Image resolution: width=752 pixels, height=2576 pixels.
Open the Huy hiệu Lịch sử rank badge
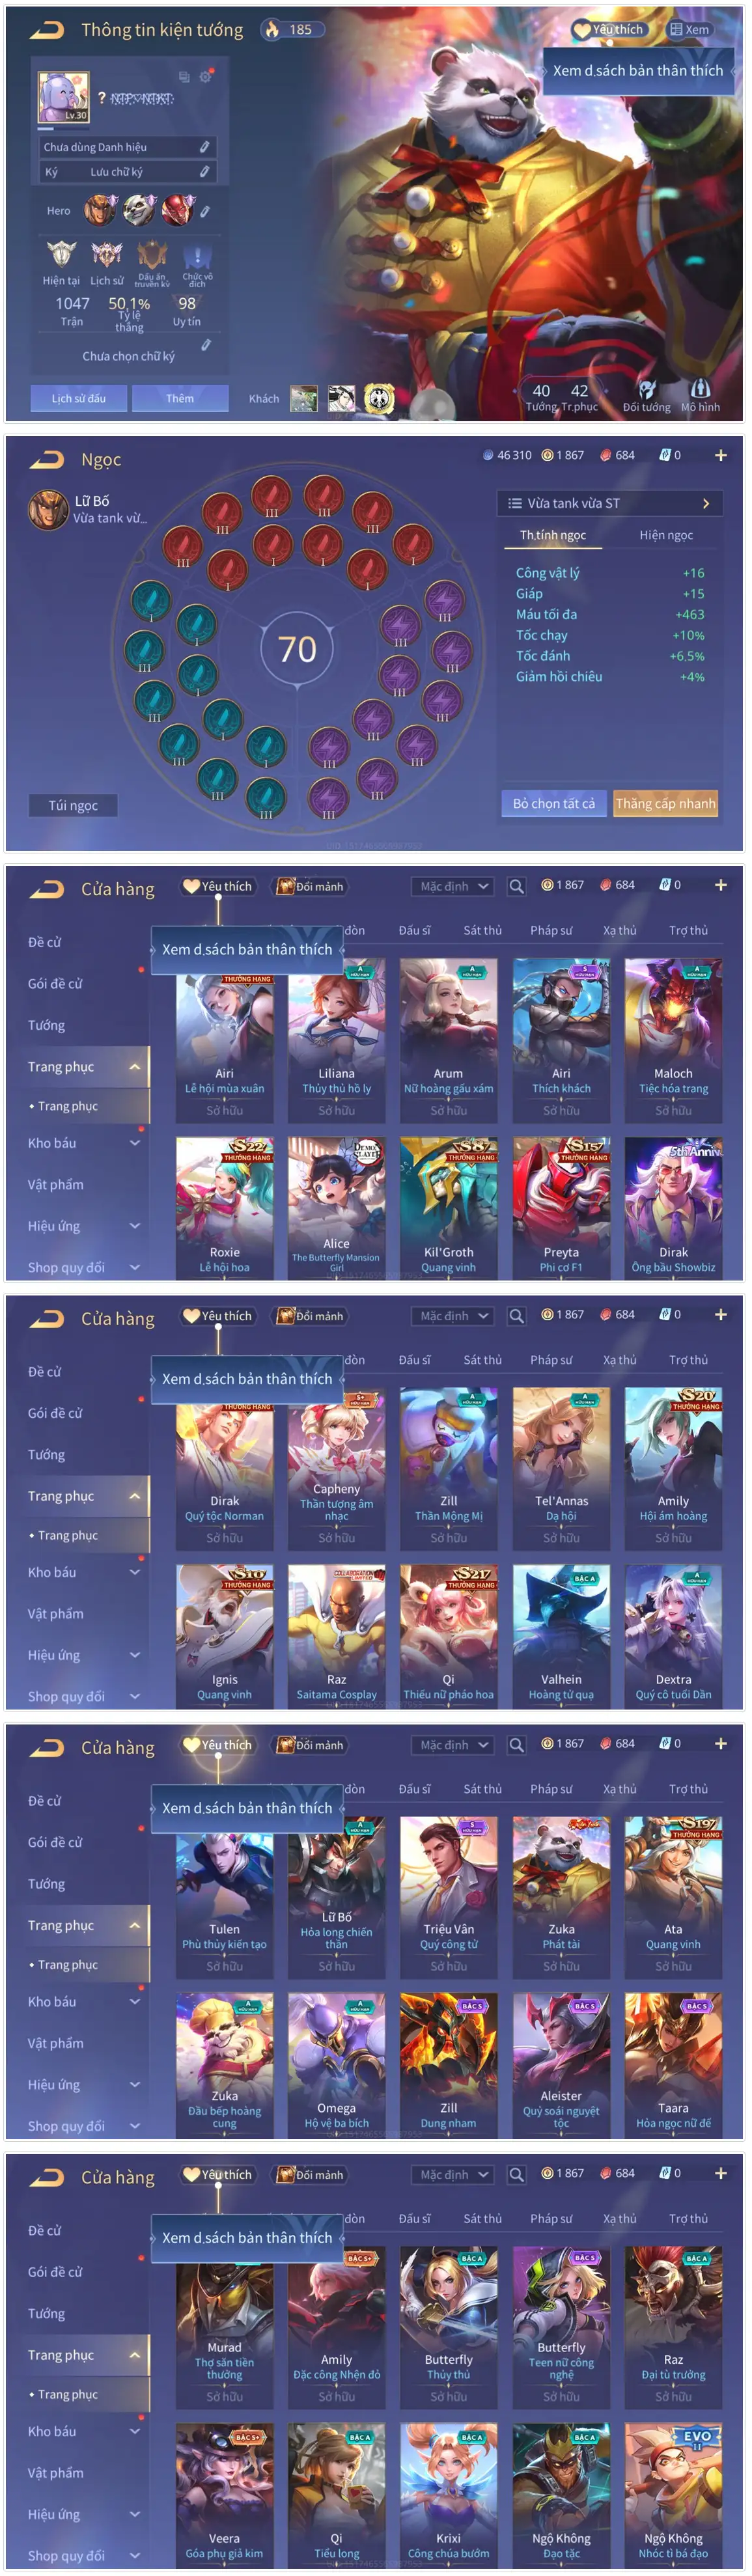click(106, 255)
